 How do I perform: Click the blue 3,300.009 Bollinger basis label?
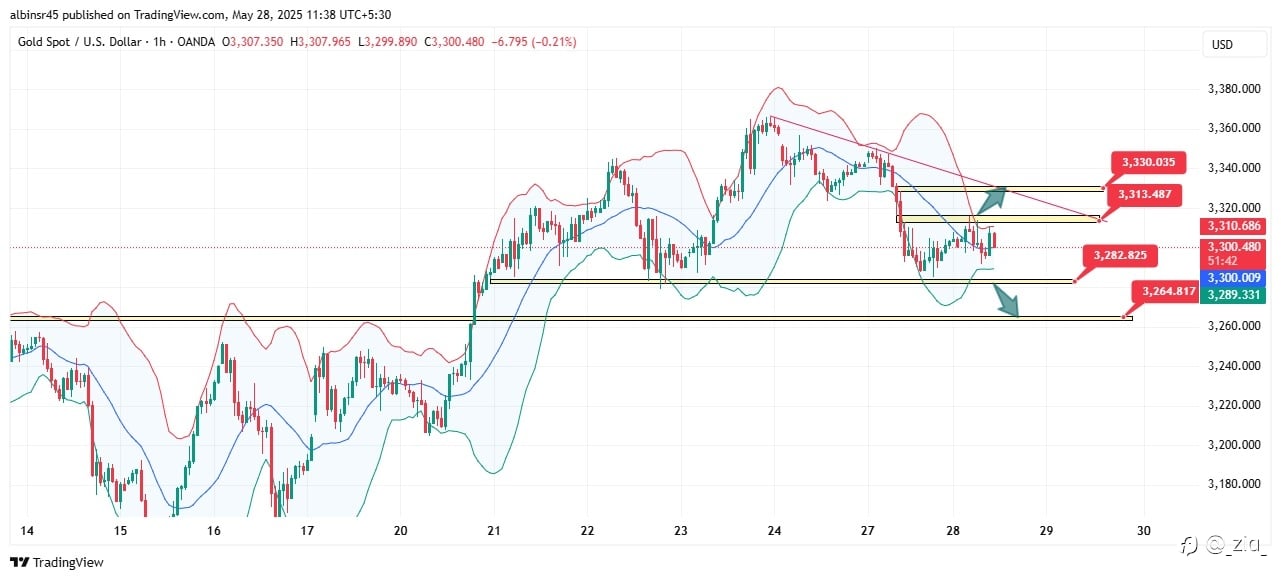click(1235, 279)
